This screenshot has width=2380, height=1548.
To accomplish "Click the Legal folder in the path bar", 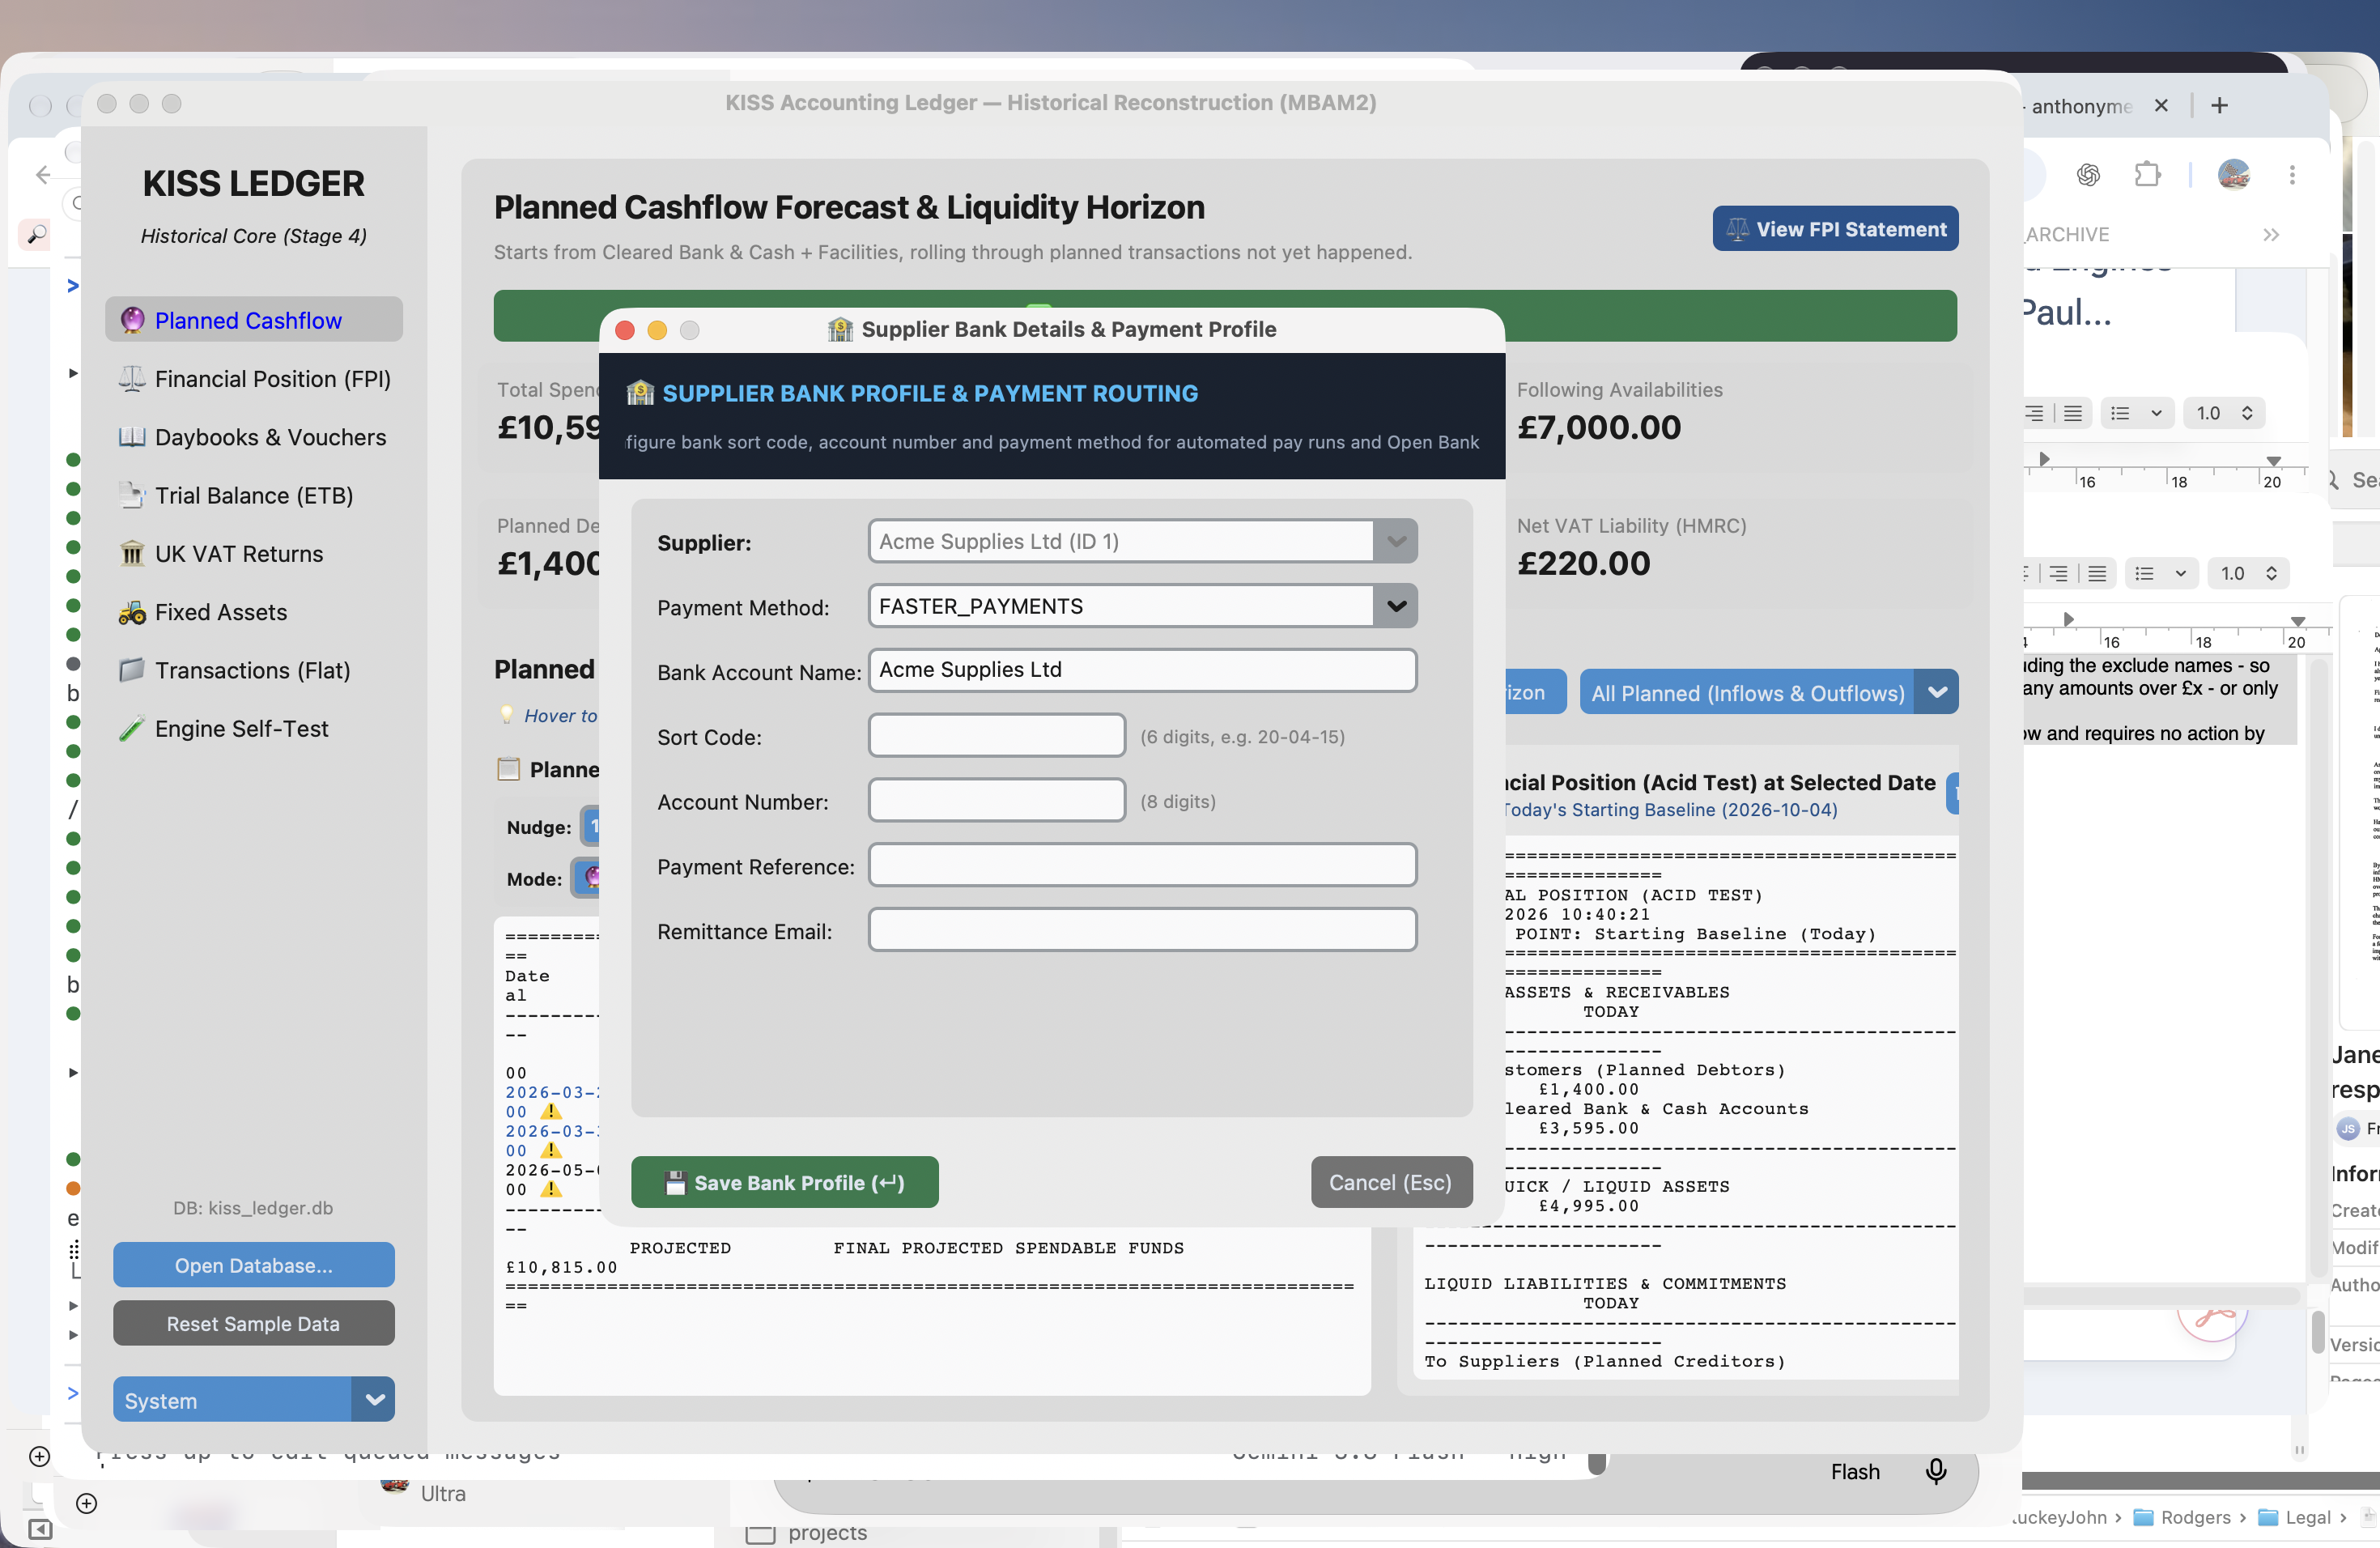I will click(2296, 1517).
